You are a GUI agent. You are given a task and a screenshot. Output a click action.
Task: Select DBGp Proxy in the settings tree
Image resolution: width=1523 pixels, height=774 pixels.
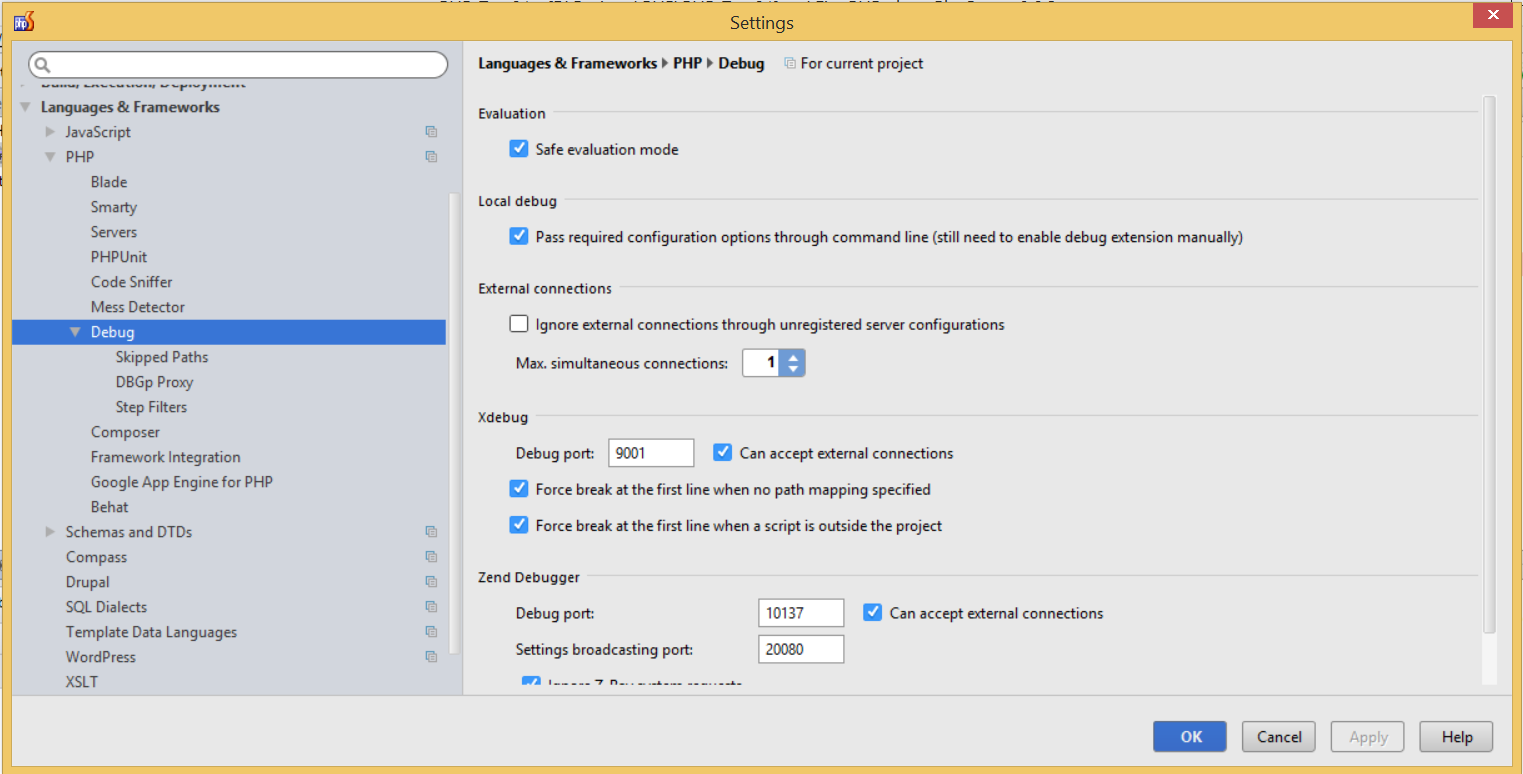tap(154, 382)
